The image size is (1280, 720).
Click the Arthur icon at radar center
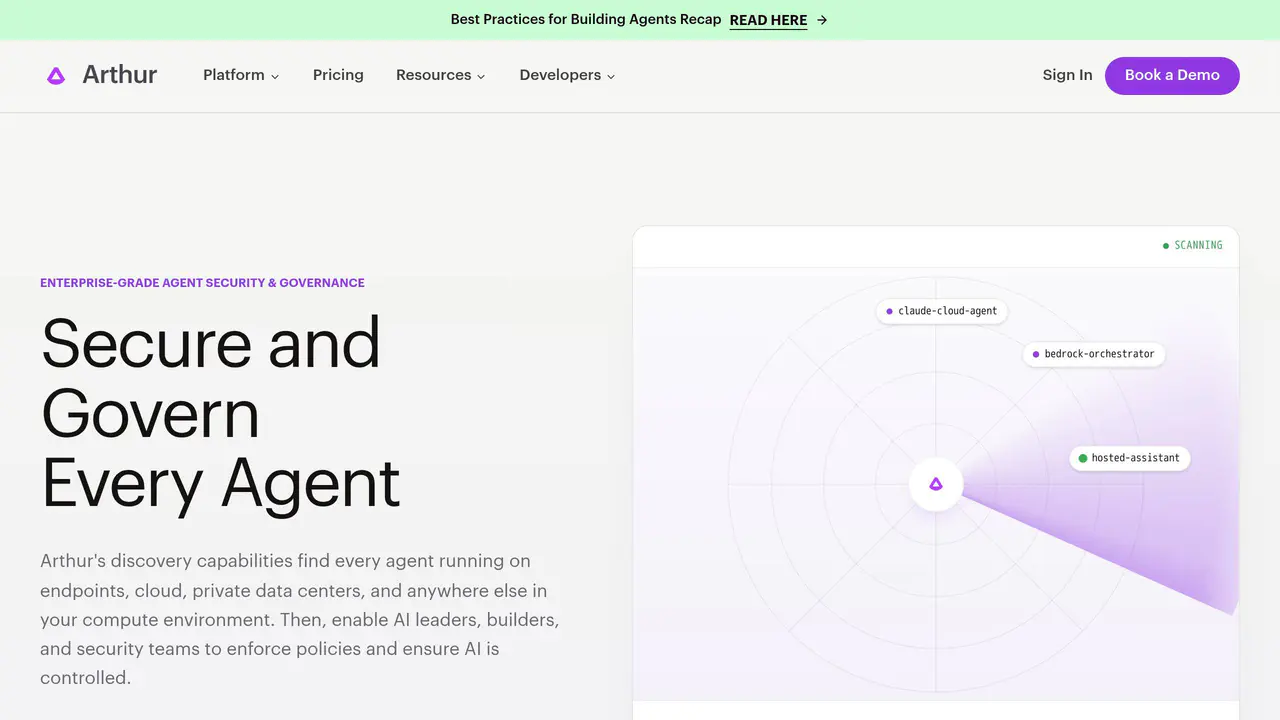point(936,484)
